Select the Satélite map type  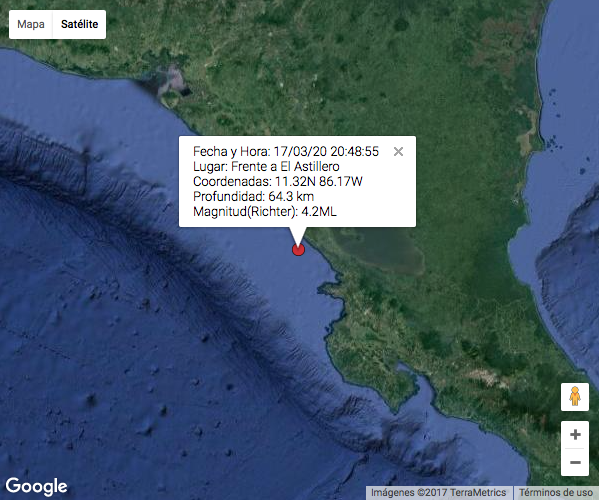[79, 24]
